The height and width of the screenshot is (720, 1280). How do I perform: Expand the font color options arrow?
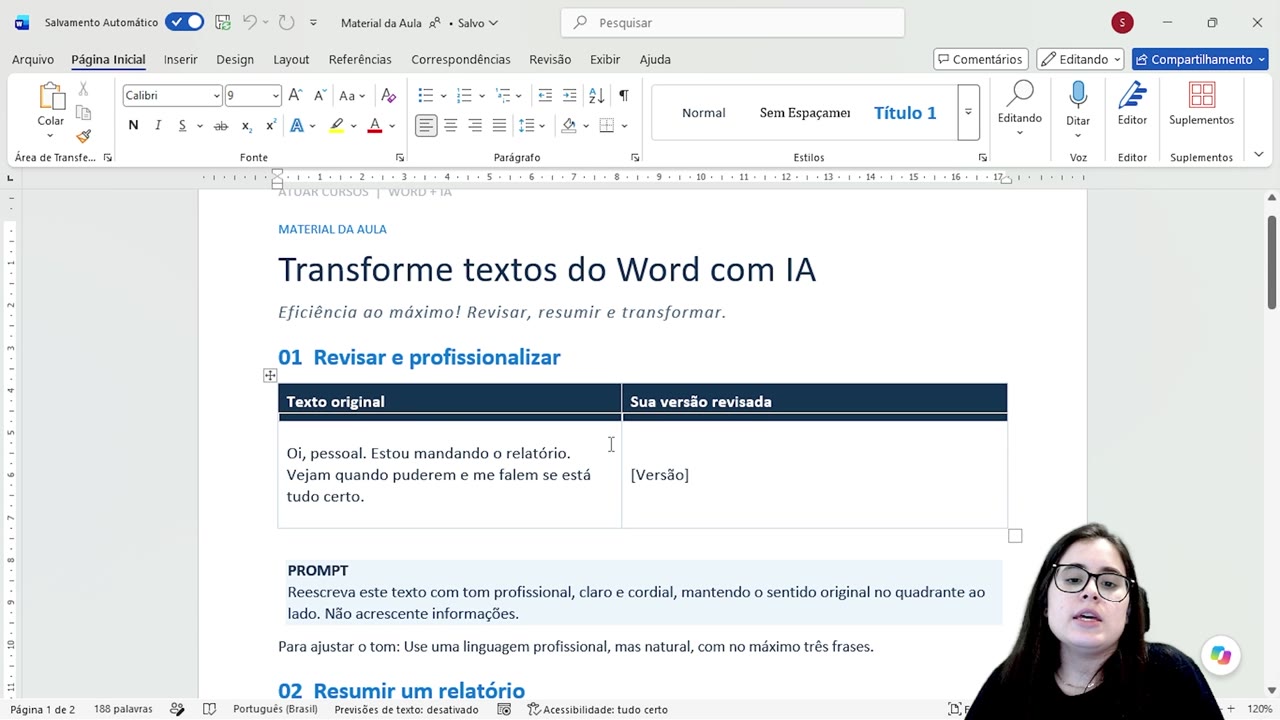(392, 125)
